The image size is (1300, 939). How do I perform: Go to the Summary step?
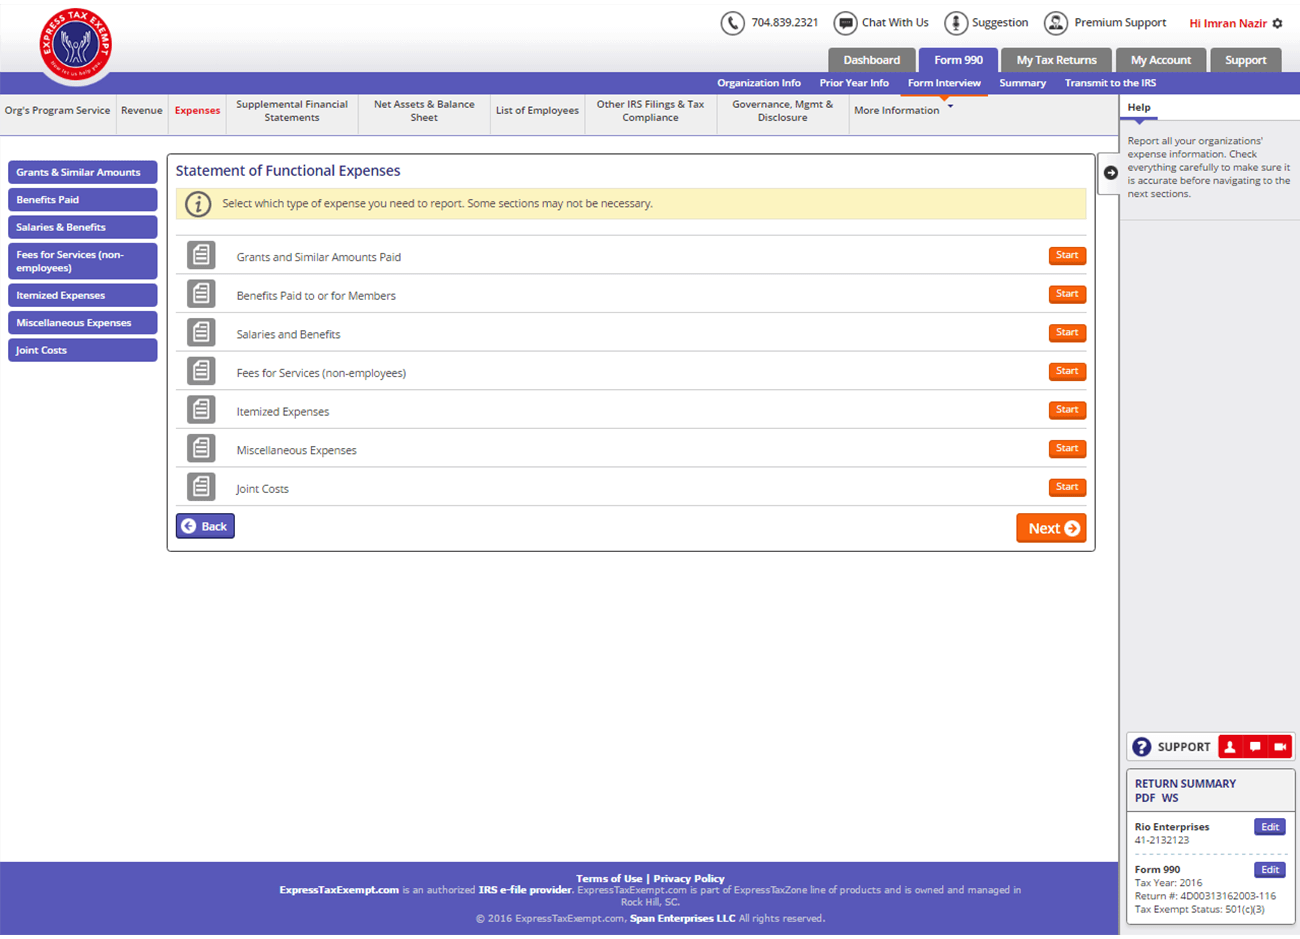(x=1022, y=83)
